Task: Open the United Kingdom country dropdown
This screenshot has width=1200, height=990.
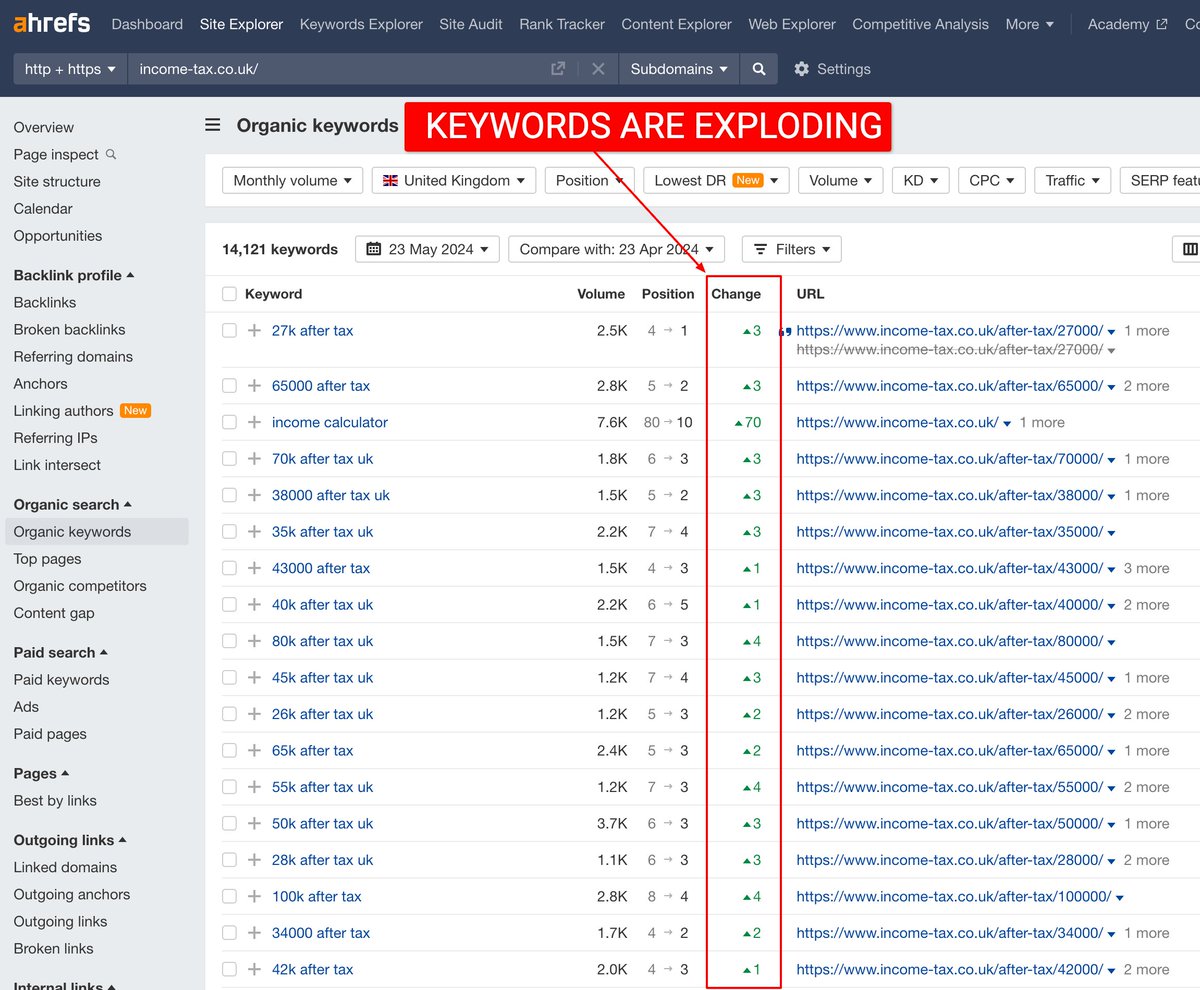Action: 454,181
